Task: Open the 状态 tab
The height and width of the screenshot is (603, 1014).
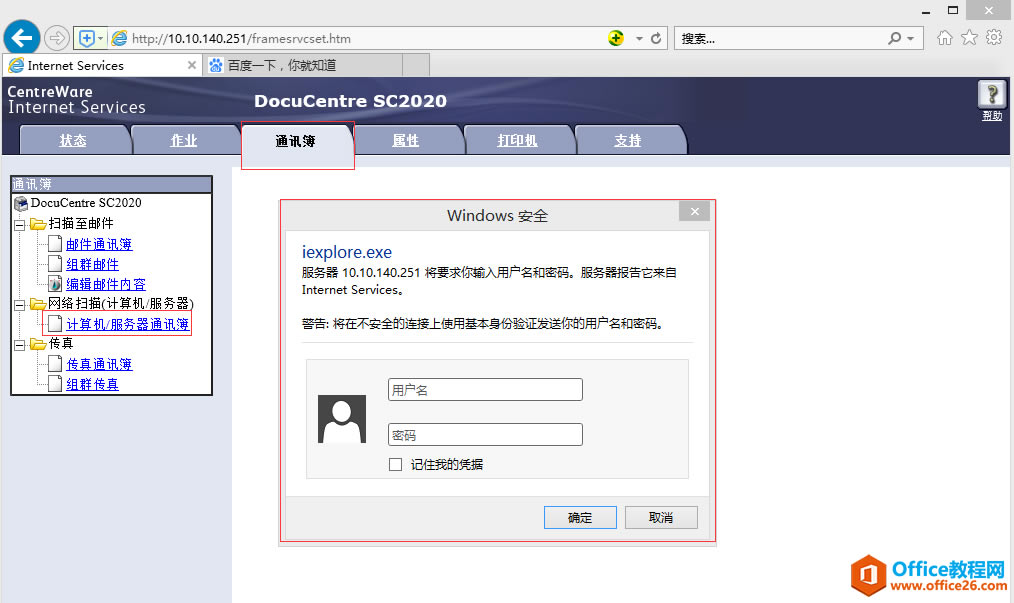Action: 73,140
